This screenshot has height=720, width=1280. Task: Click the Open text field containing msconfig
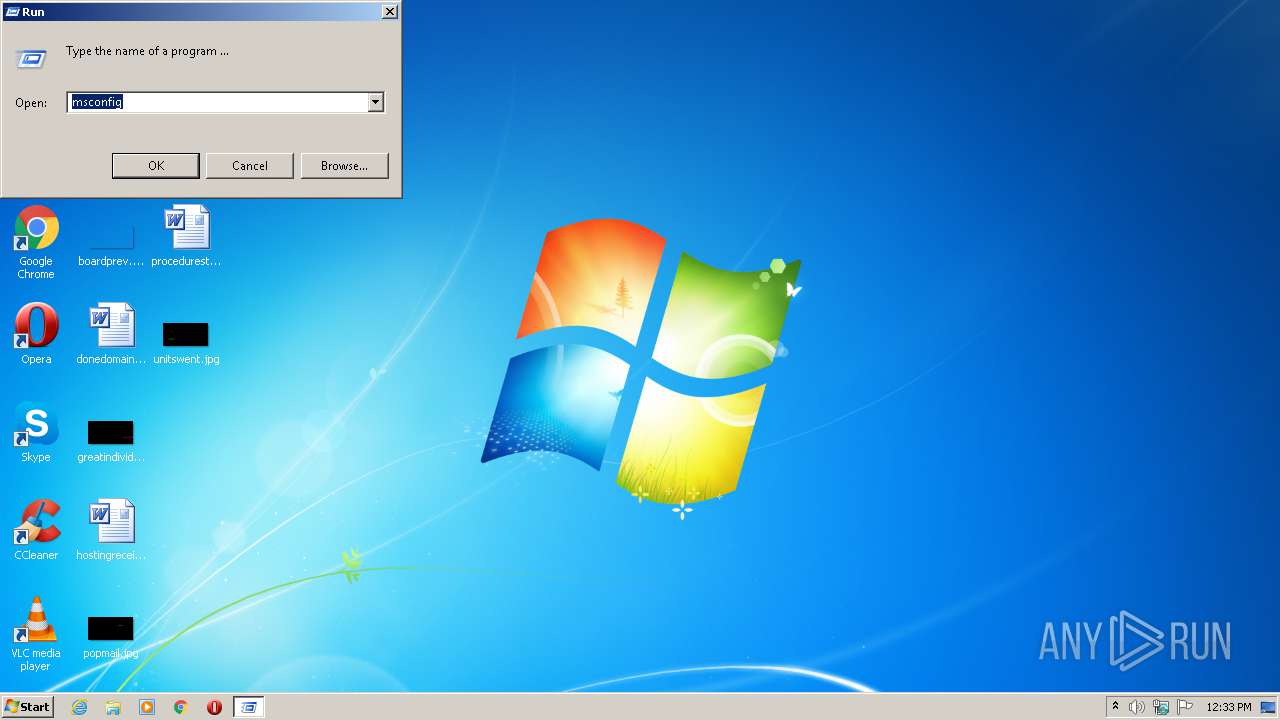(x=218, y=102)
